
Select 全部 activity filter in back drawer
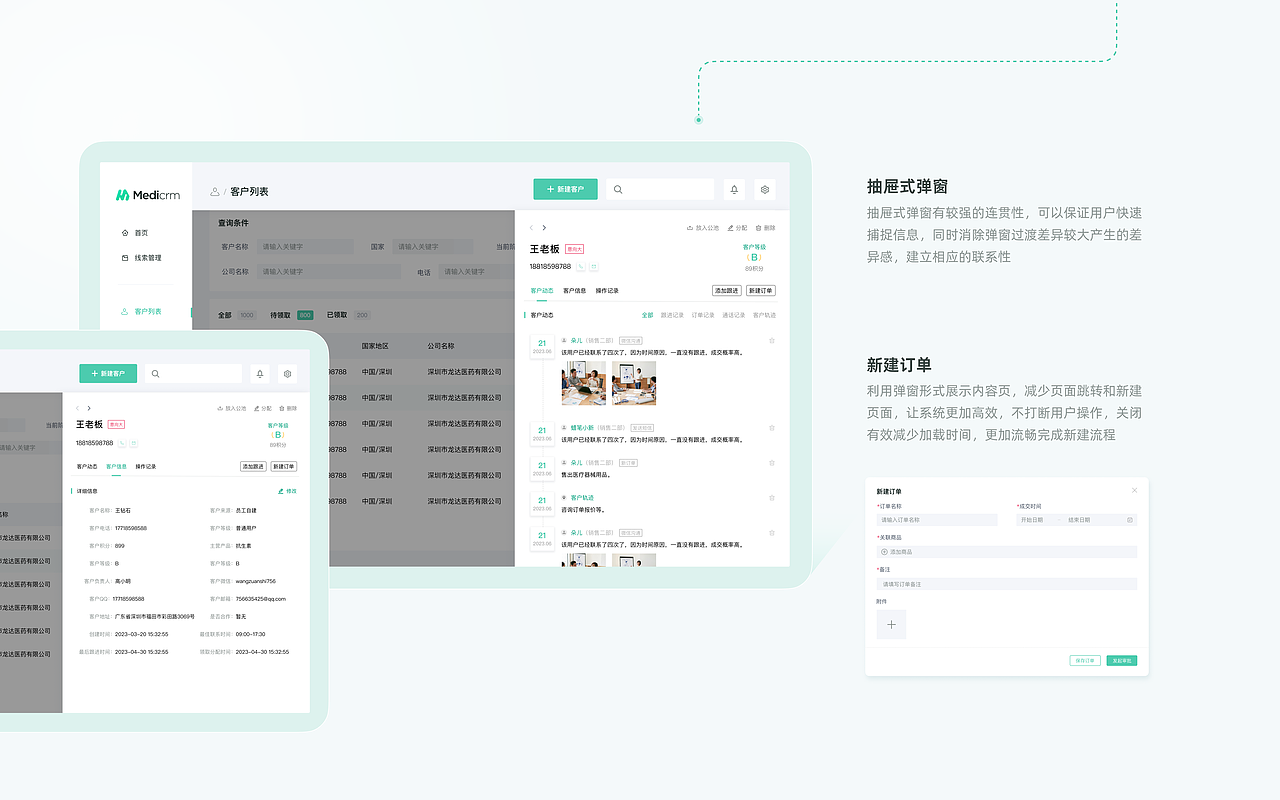click(648, 315)
